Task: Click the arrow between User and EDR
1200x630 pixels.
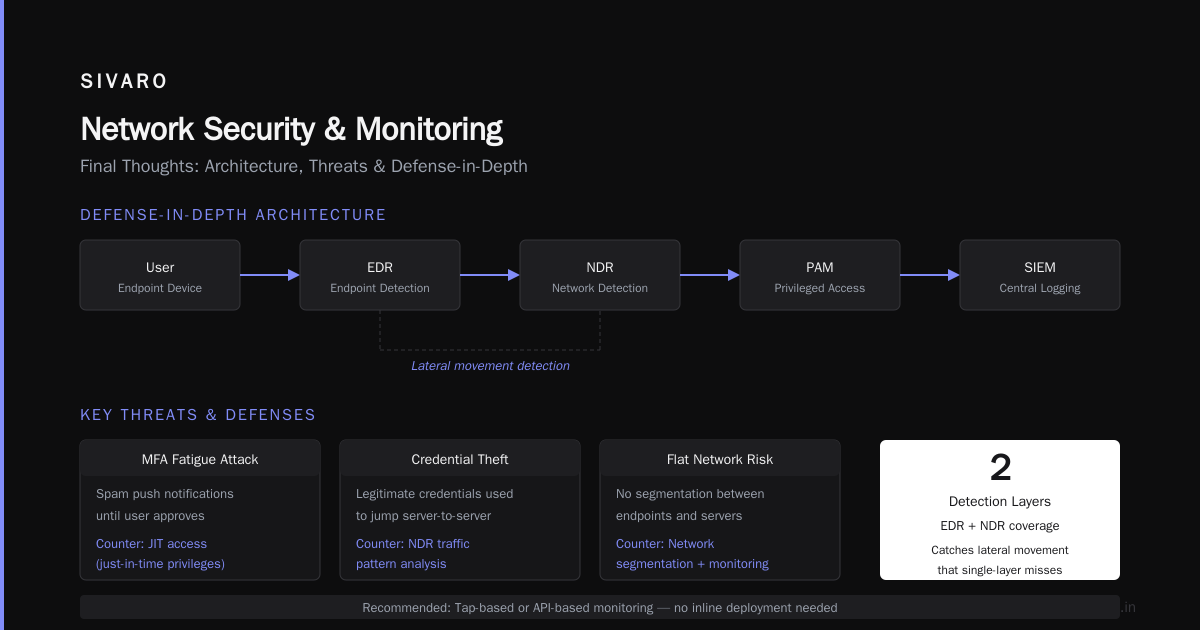Action: click(x=270, y=275)
